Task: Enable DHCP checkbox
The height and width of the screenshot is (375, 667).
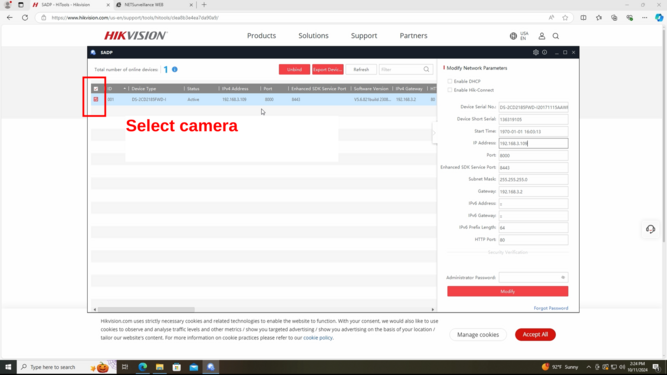Action: [450, 81]
